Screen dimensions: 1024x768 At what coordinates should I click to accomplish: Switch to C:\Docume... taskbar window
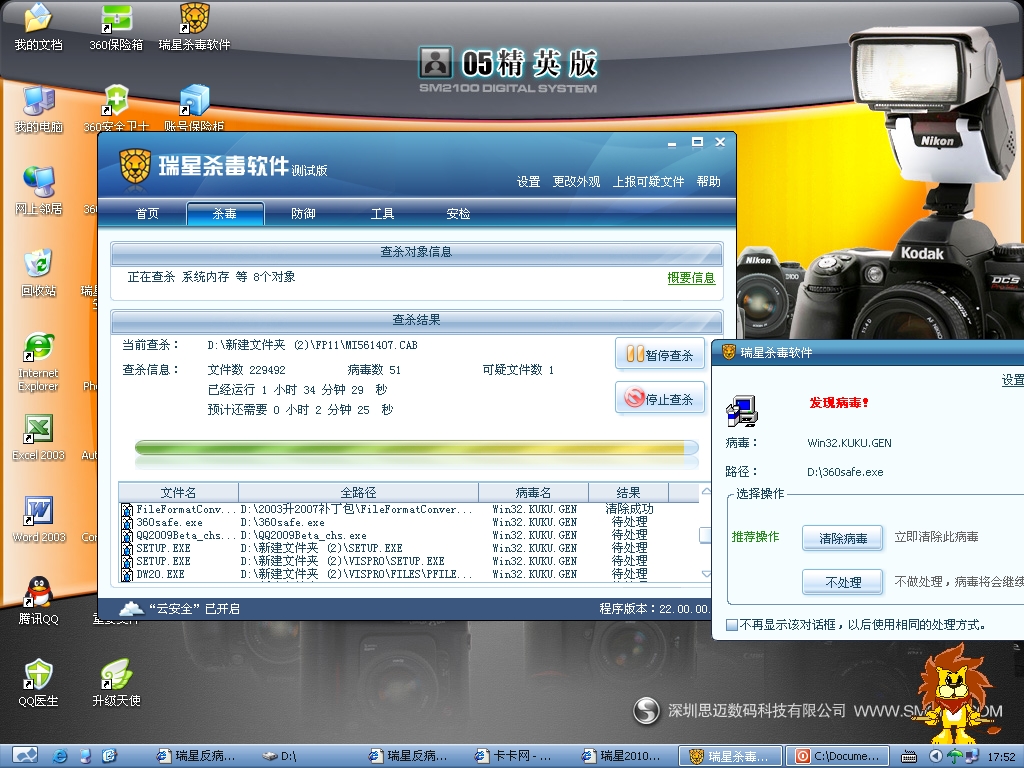click(x=837, y=756)
